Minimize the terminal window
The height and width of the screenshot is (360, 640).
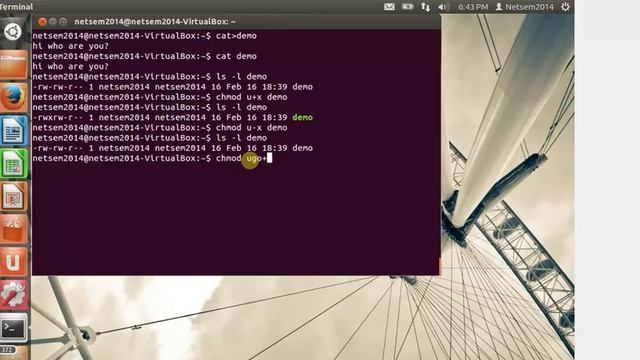(53, 21)
